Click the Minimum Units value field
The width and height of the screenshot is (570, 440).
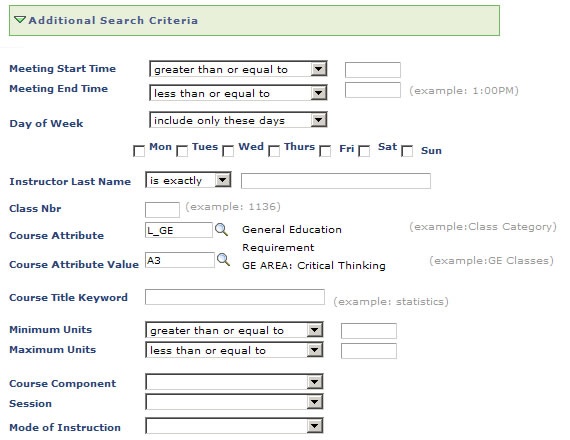pyautogui.click(x=369, y=331)
